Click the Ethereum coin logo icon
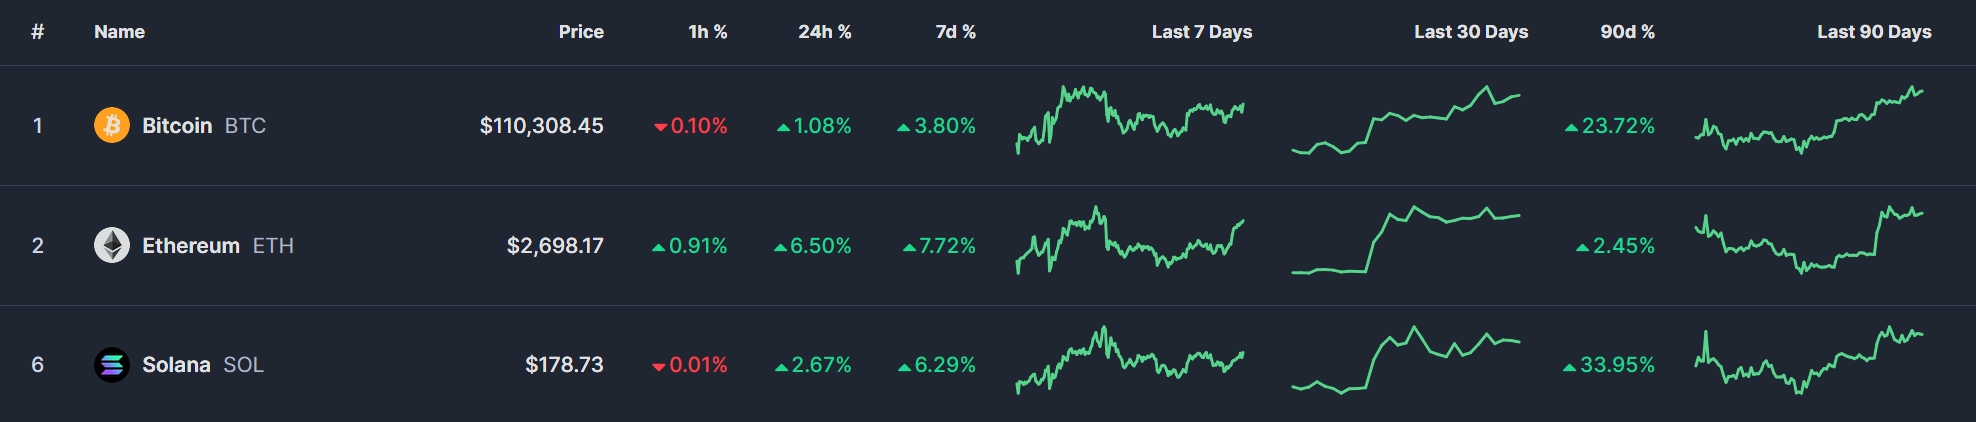 (112, 245)
